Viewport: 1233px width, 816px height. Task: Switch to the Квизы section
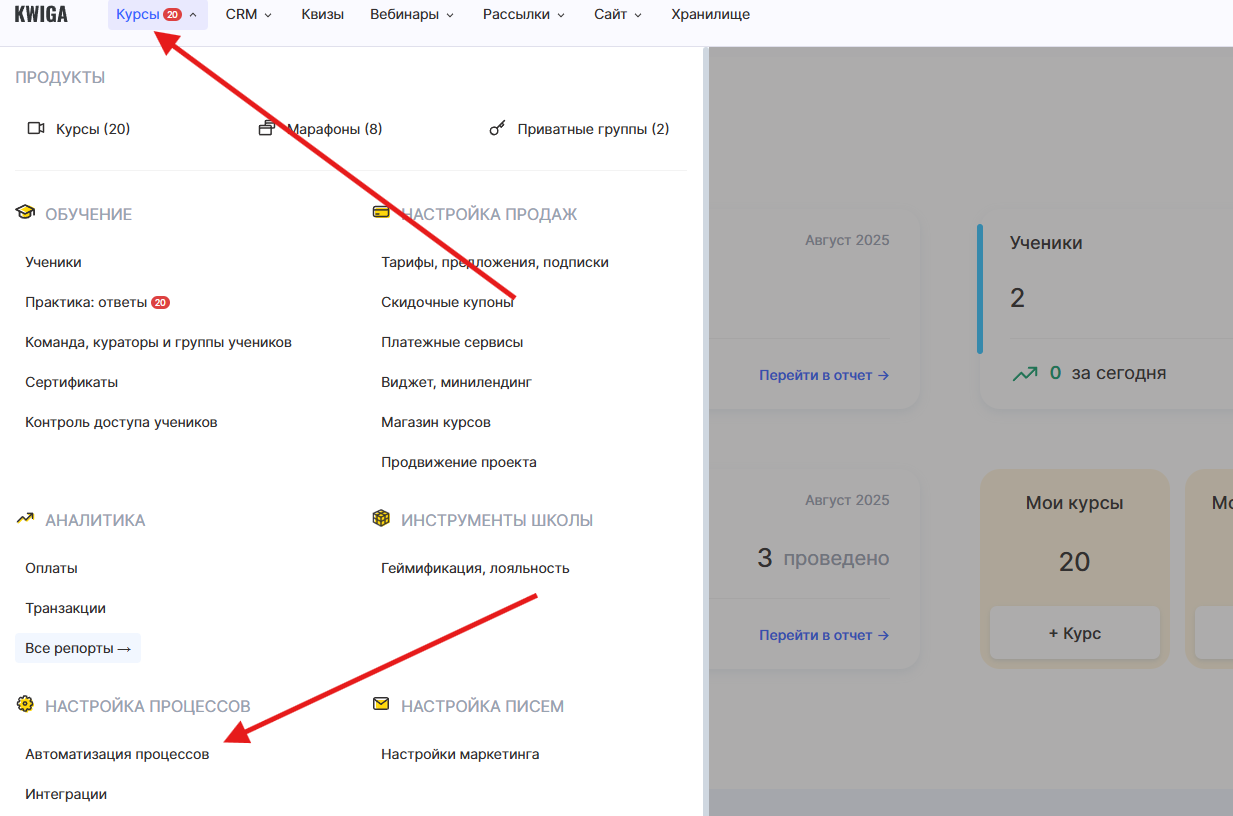coord(322,14)
